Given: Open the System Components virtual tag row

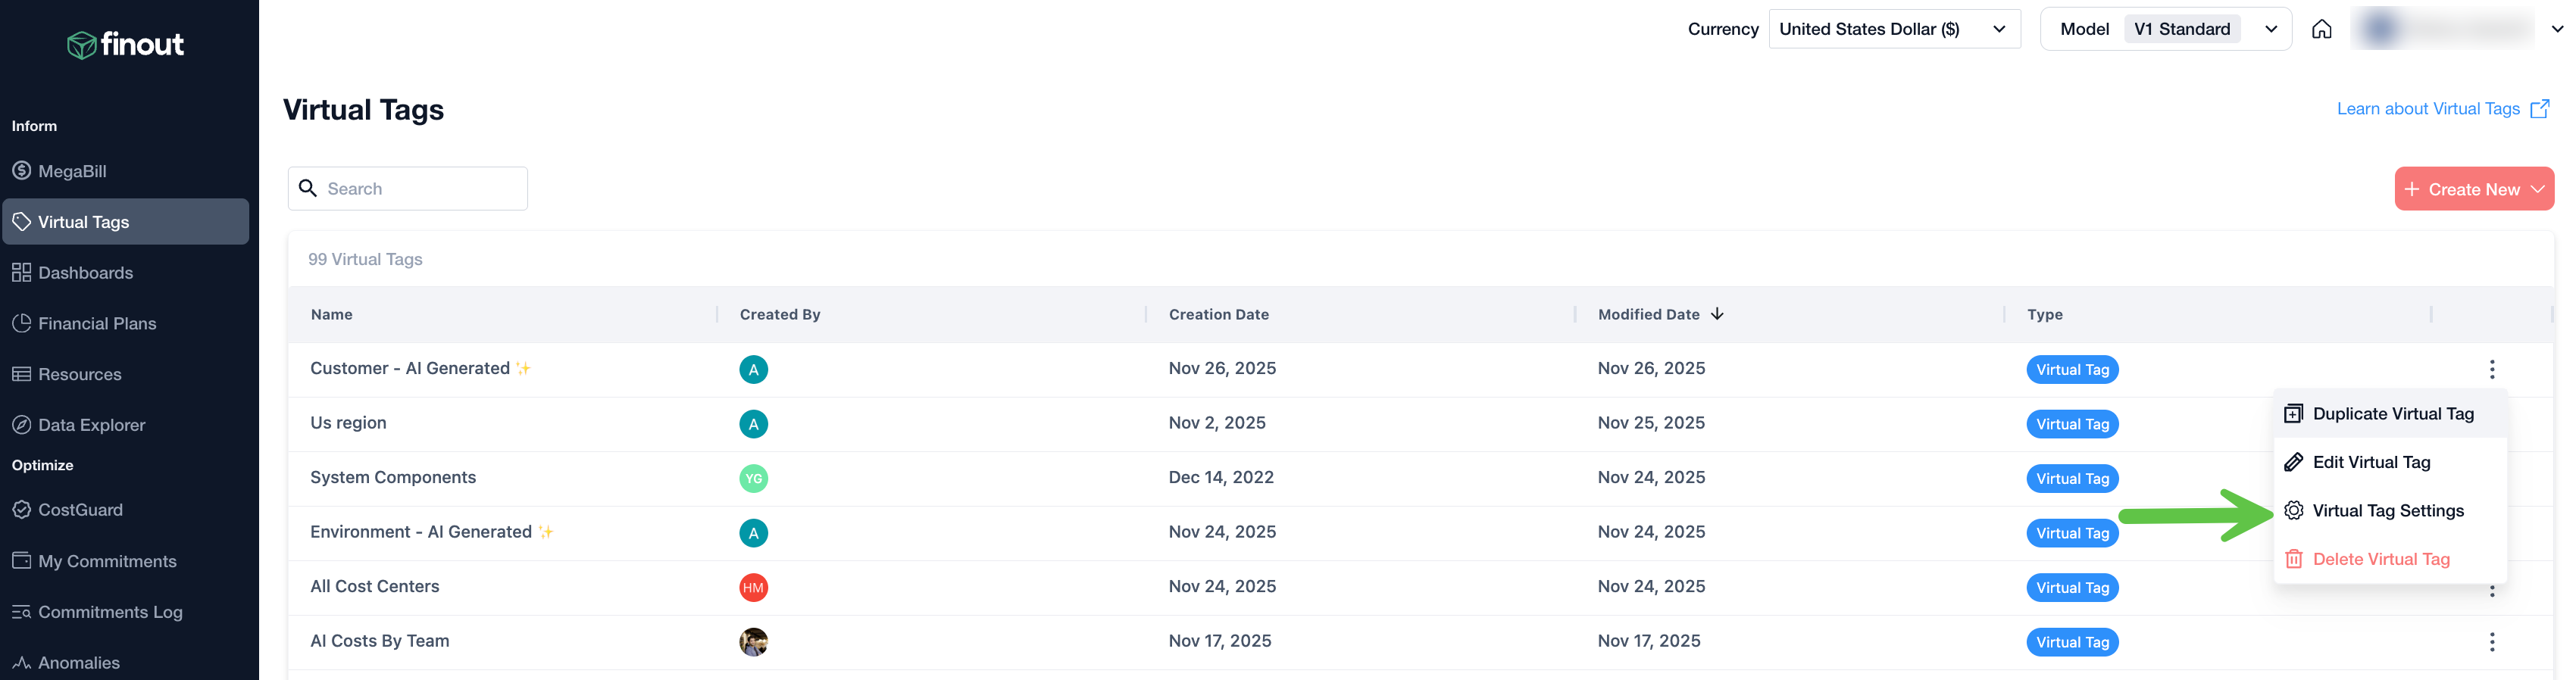Looking at the screenshot, I should click(x=393, y=478).
